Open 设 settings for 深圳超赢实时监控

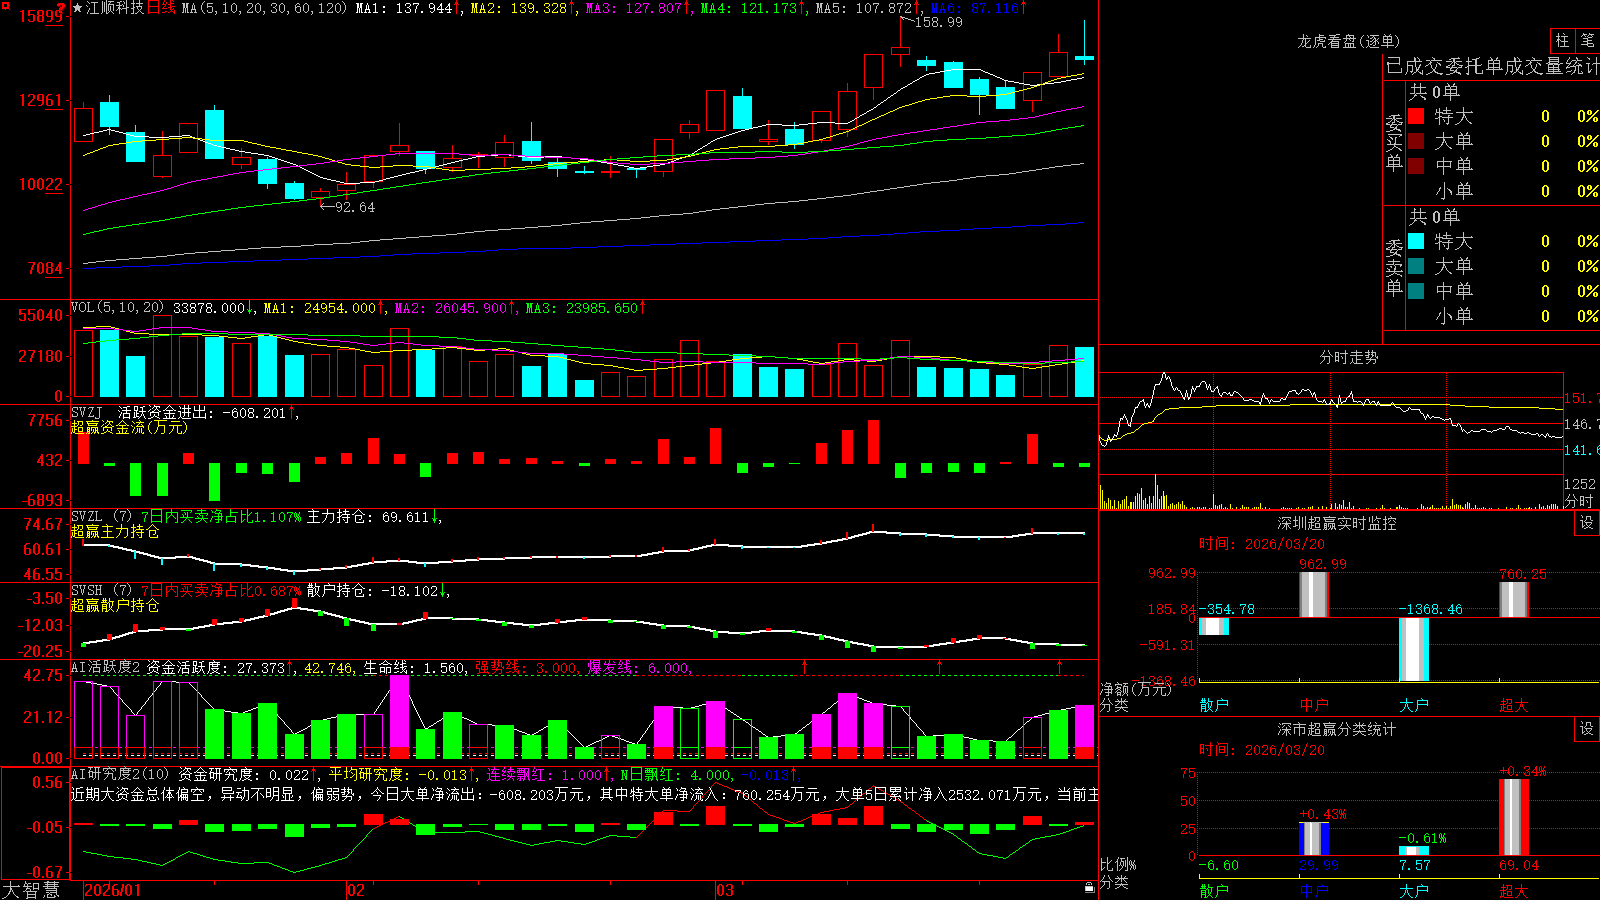(x=1587, y=523)
